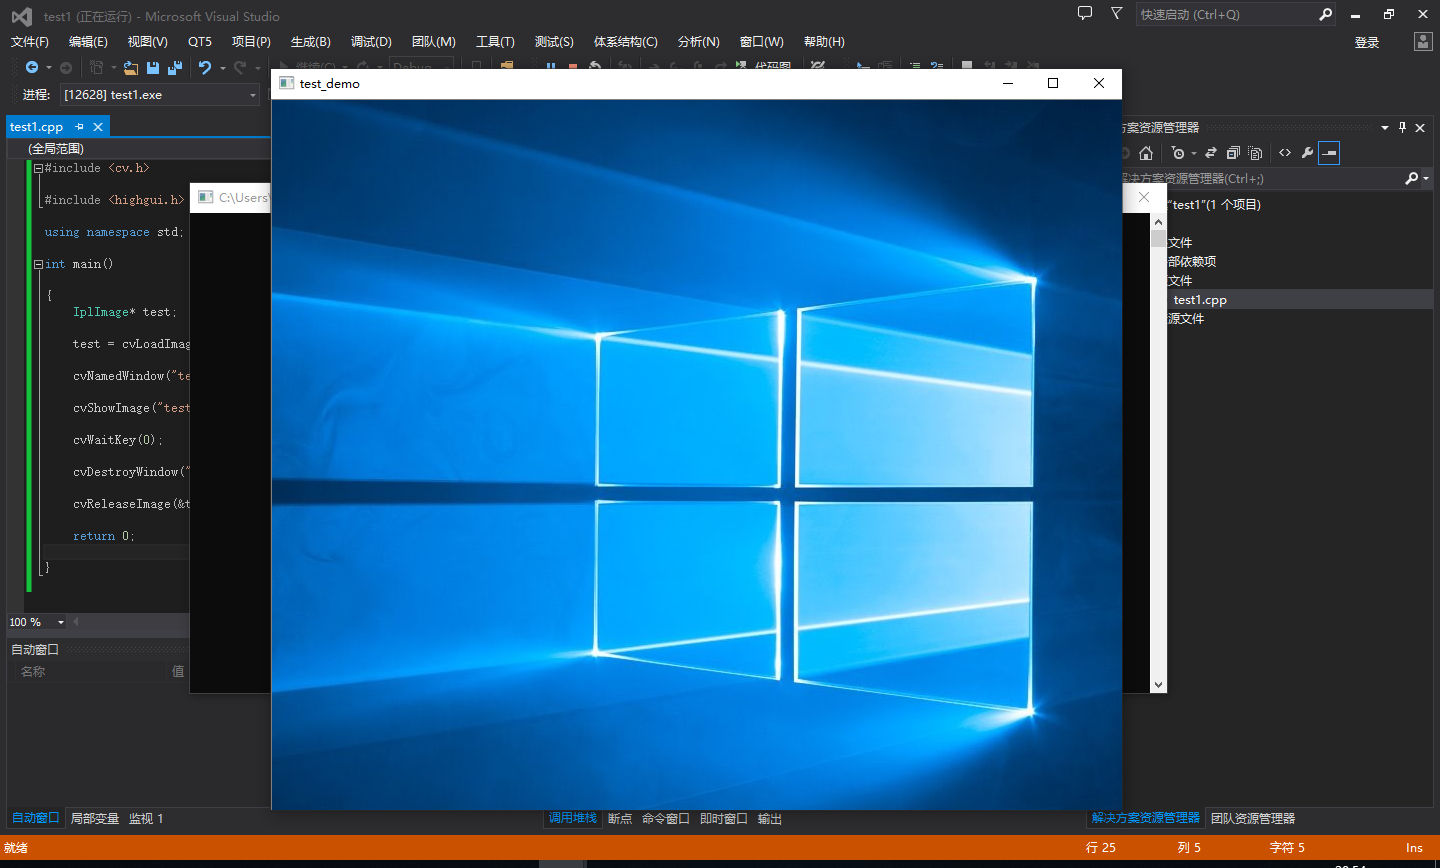Open the undo history dropdown arrow
This screenshot has height=868, width=1440.
[222, 68]
